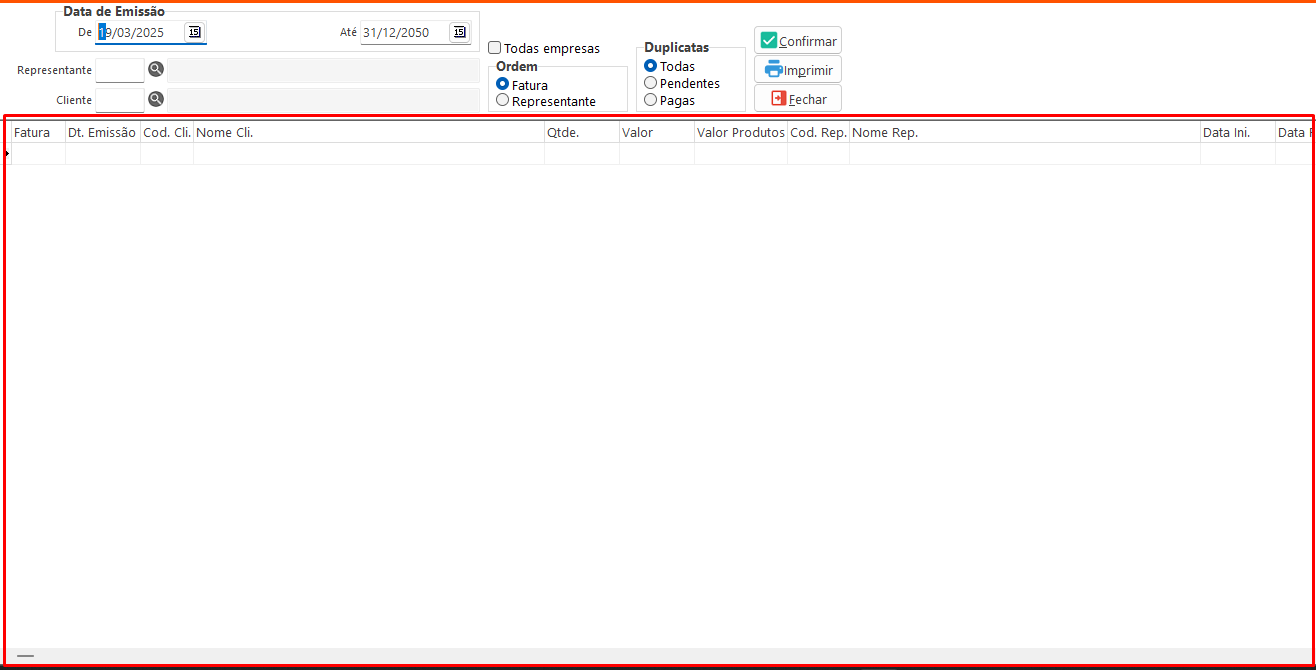Click the Representante search magnifier icon
Viewport: 1316px width, 670px height.
pos(155,70)
